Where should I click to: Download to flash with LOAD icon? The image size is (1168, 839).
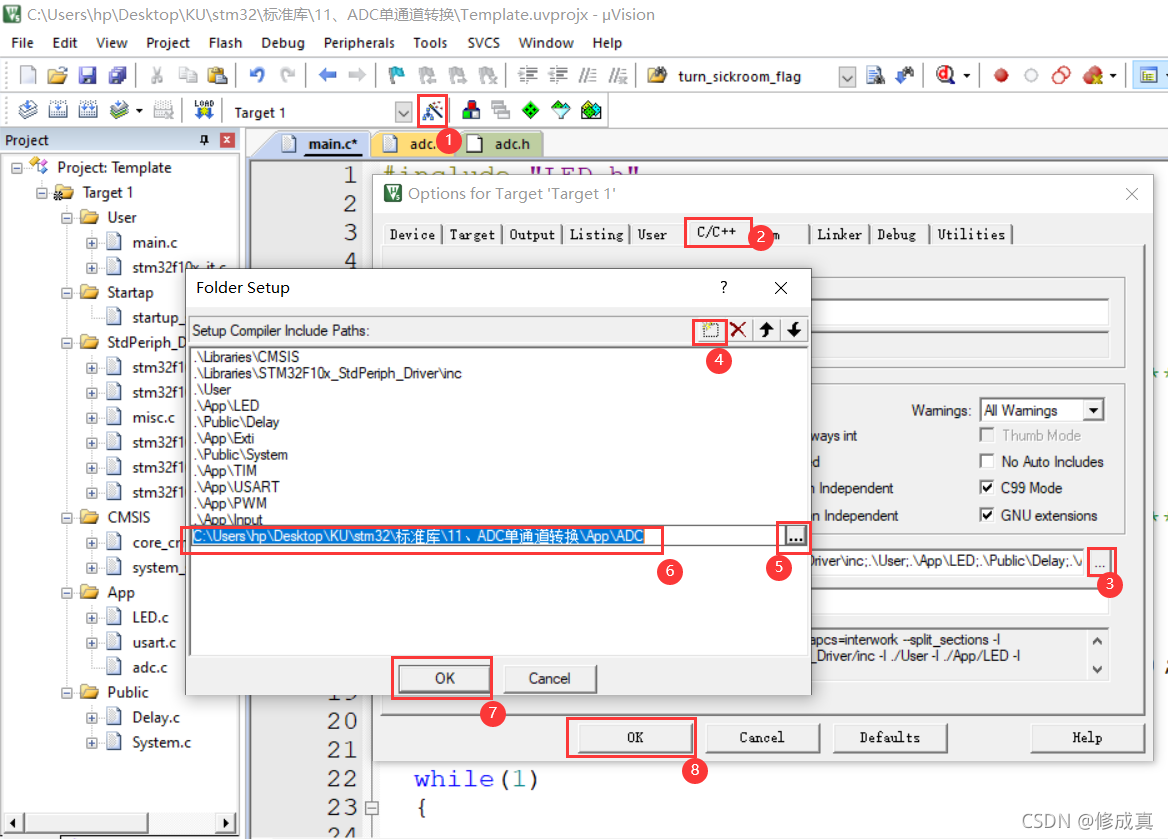pos(203,111)
